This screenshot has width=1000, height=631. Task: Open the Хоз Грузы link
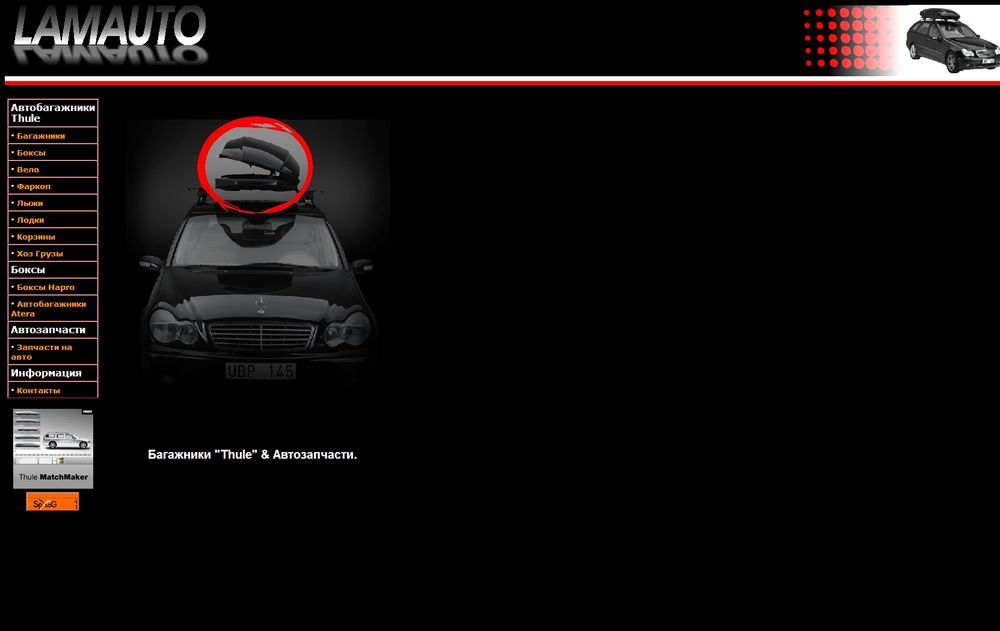40,253
